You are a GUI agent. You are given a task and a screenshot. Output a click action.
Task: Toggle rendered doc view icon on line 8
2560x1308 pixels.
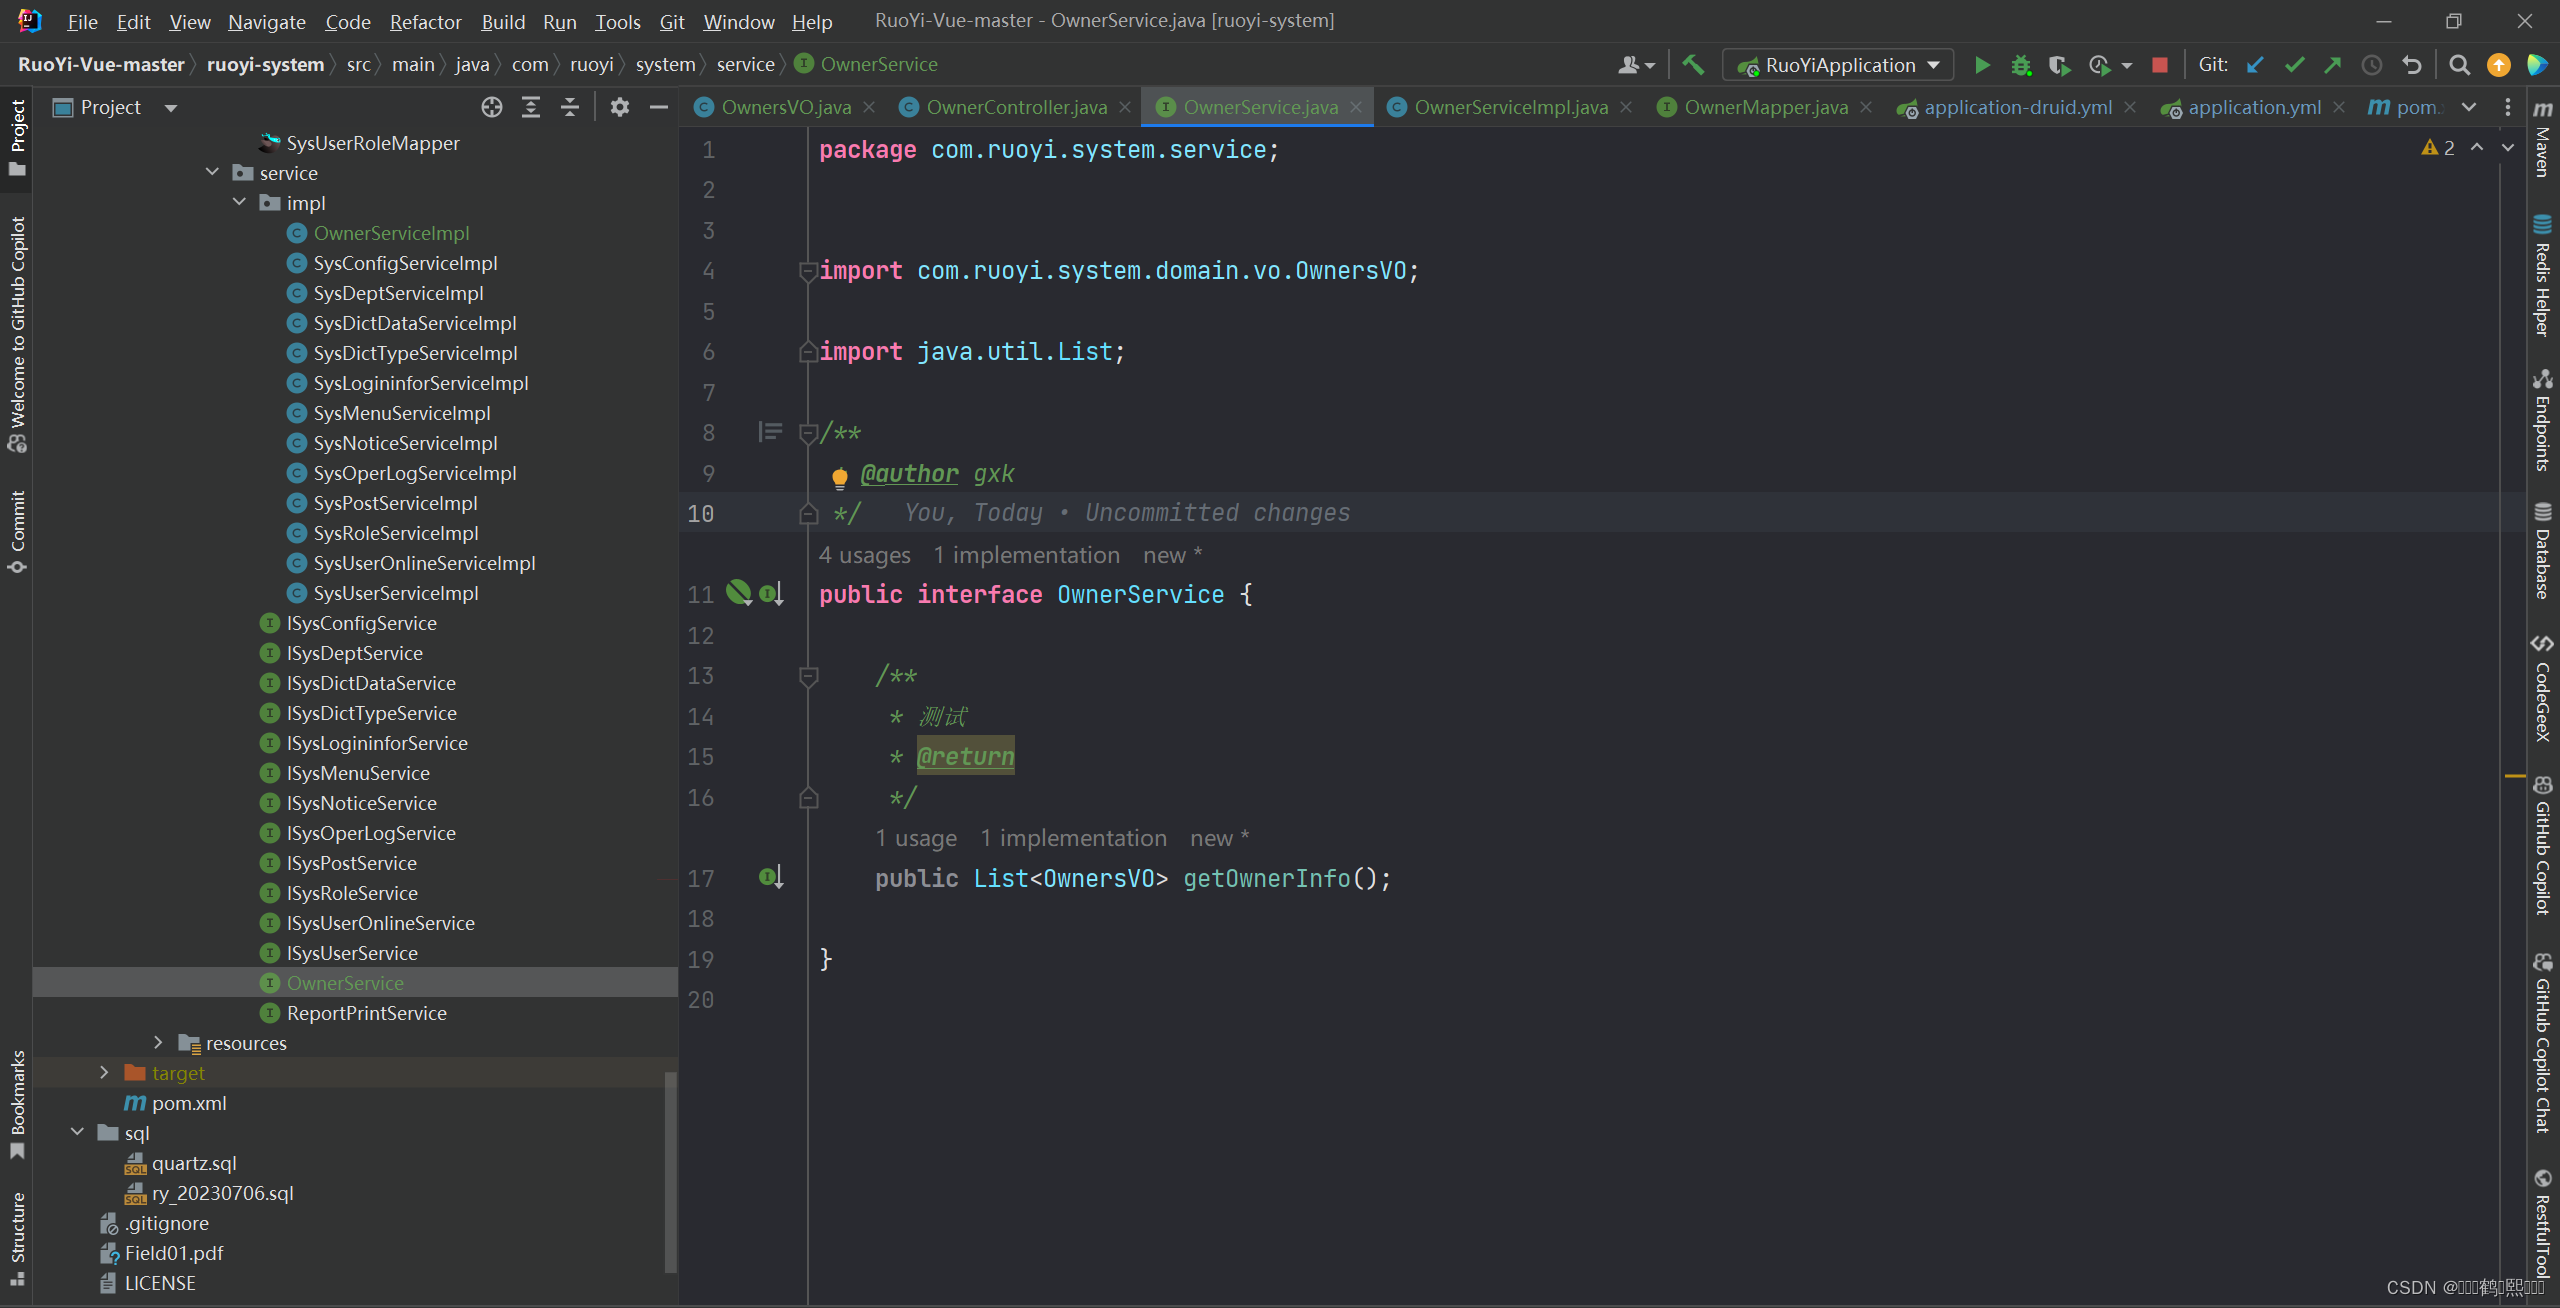769,432
